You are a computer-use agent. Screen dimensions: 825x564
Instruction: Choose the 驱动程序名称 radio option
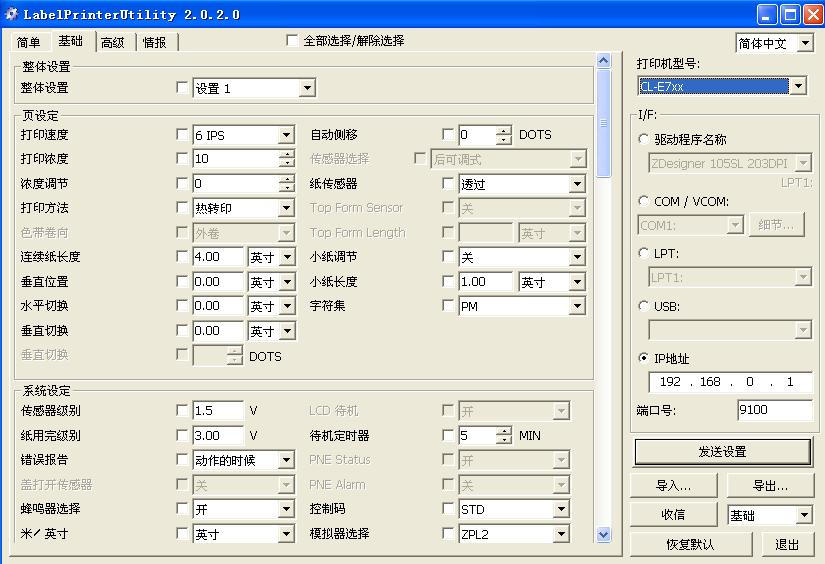point(643,140)
